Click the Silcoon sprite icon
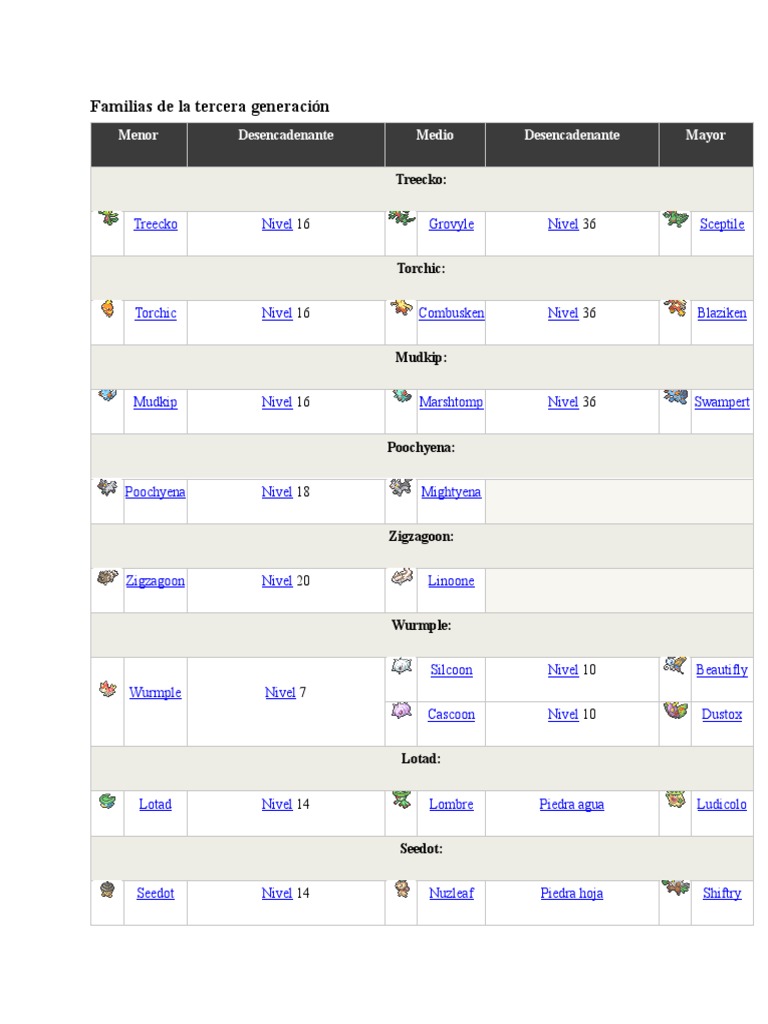 click(x=401, y=666)
